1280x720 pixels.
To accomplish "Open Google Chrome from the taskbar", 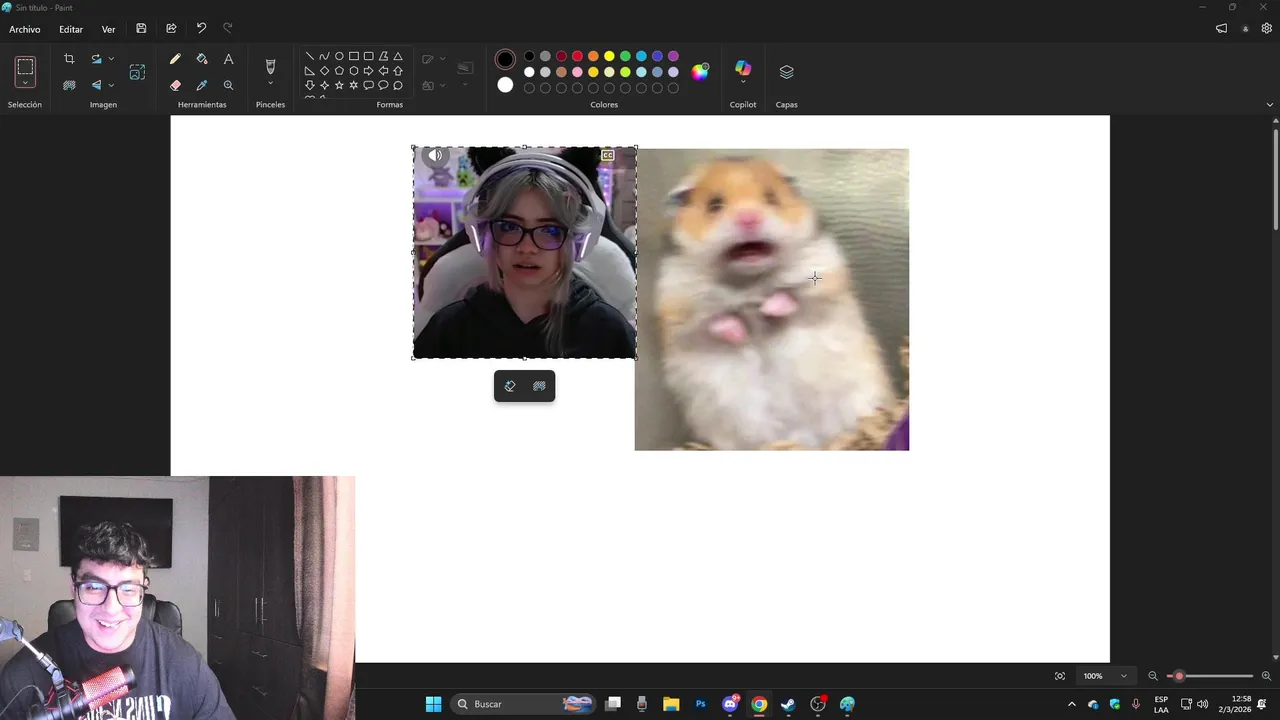I will 759,704.
